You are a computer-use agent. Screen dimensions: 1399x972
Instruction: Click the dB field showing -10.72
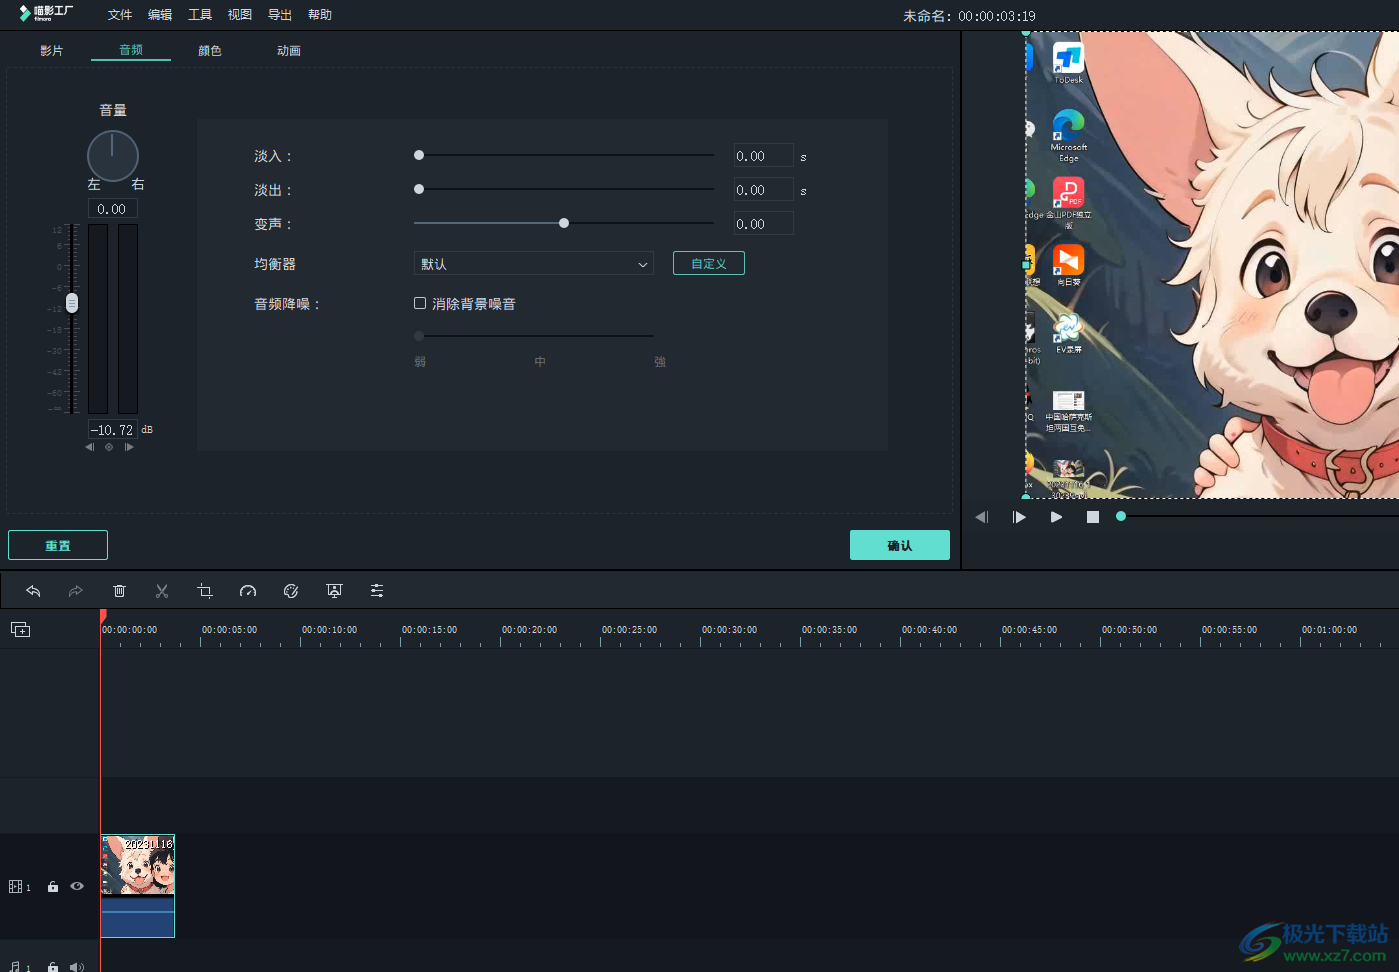113,430
